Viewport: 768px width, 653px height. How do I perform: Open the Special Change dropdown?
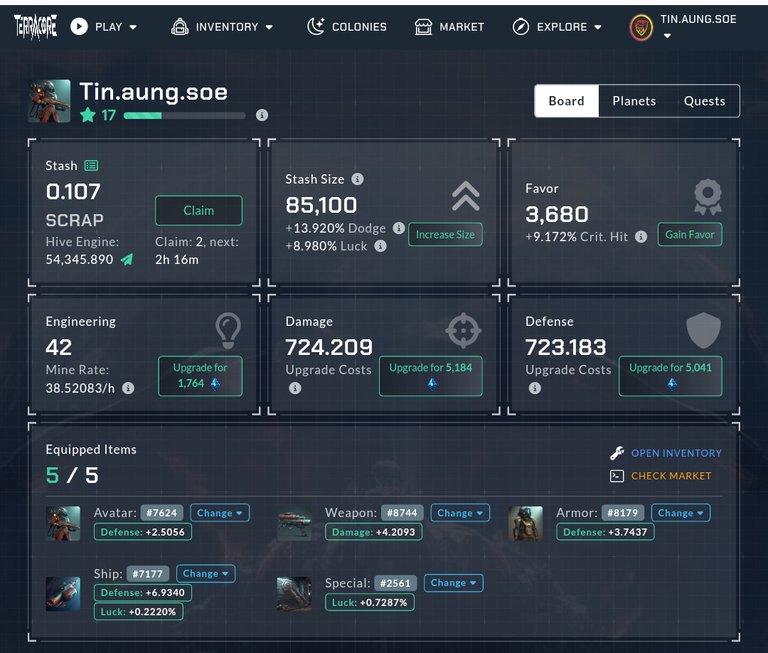pos(453,583)
